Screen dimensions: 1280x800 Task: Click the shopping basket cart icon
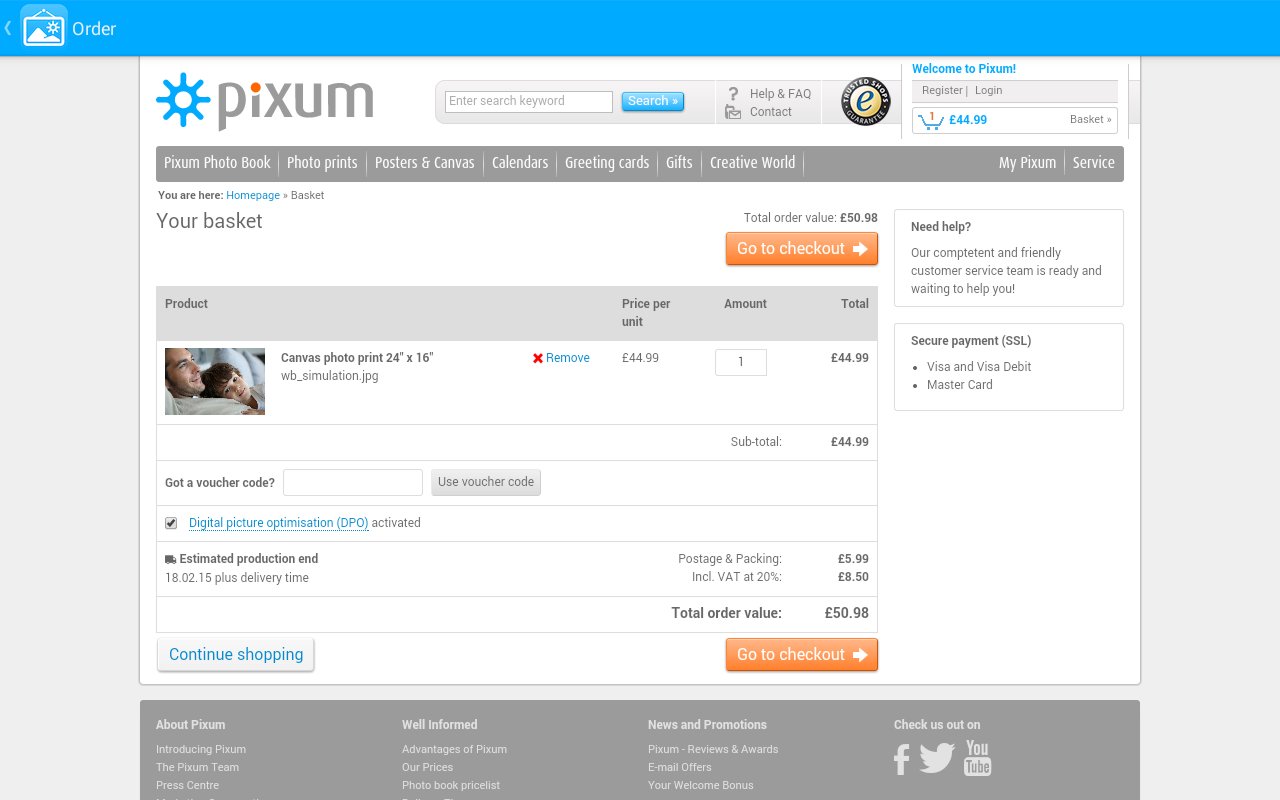pyautogui.click(x=930, y=120)
